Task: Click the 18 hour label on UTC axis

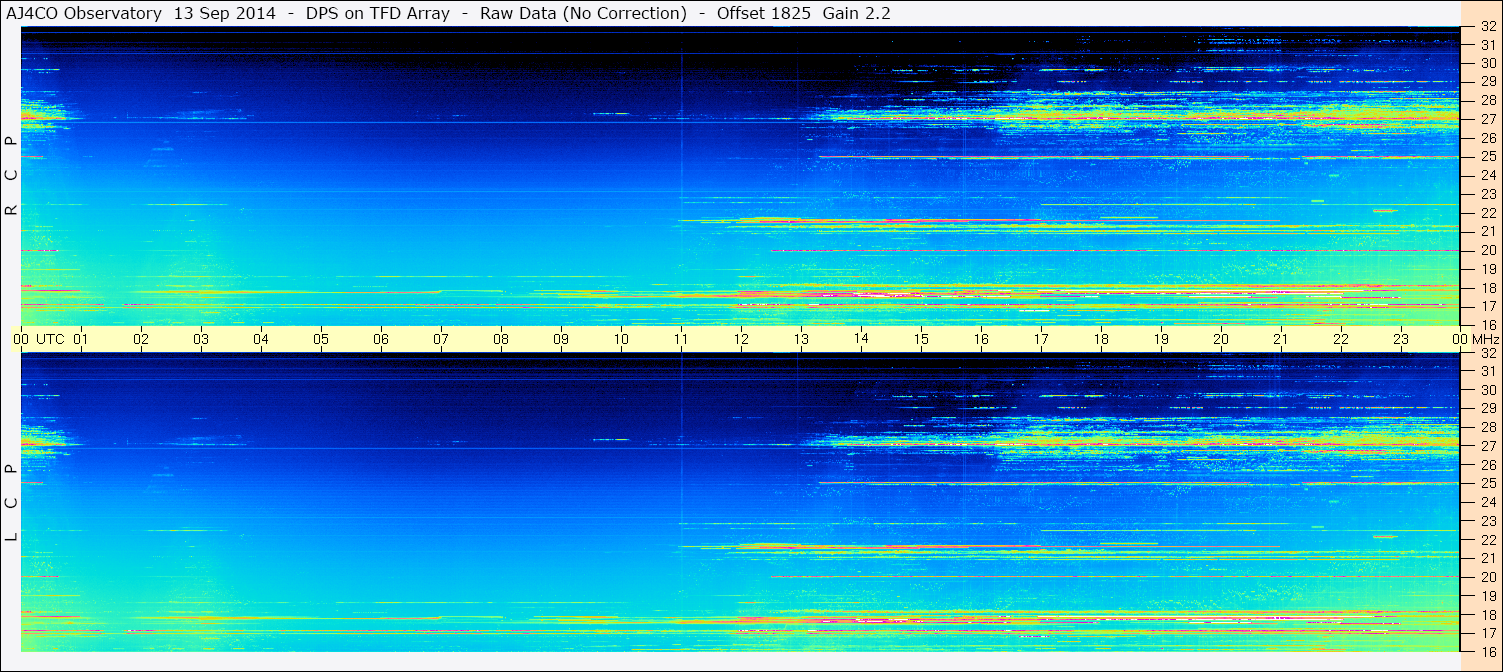Action: tap(1101, 339)
